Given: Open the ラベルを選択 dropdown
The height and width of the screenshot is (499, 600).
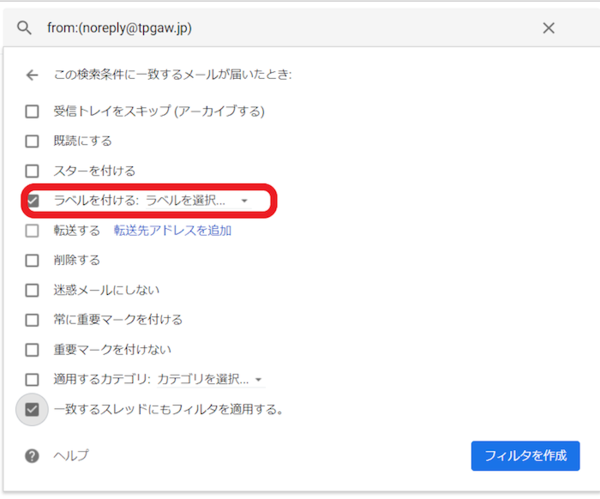Looking at the screenshot, I should 198,201.
